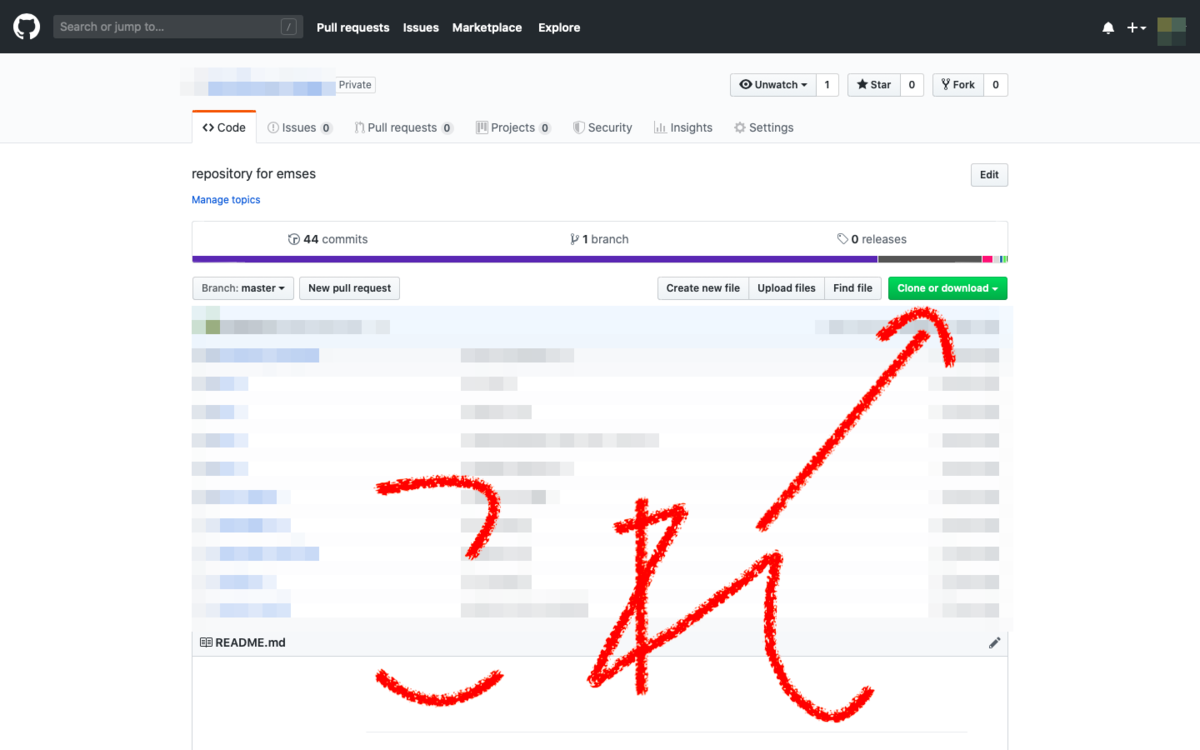The height and width of the screenshot is (750, 1200).
Task: Switch to the repository Issues tab
Action: tap(299, 128)
